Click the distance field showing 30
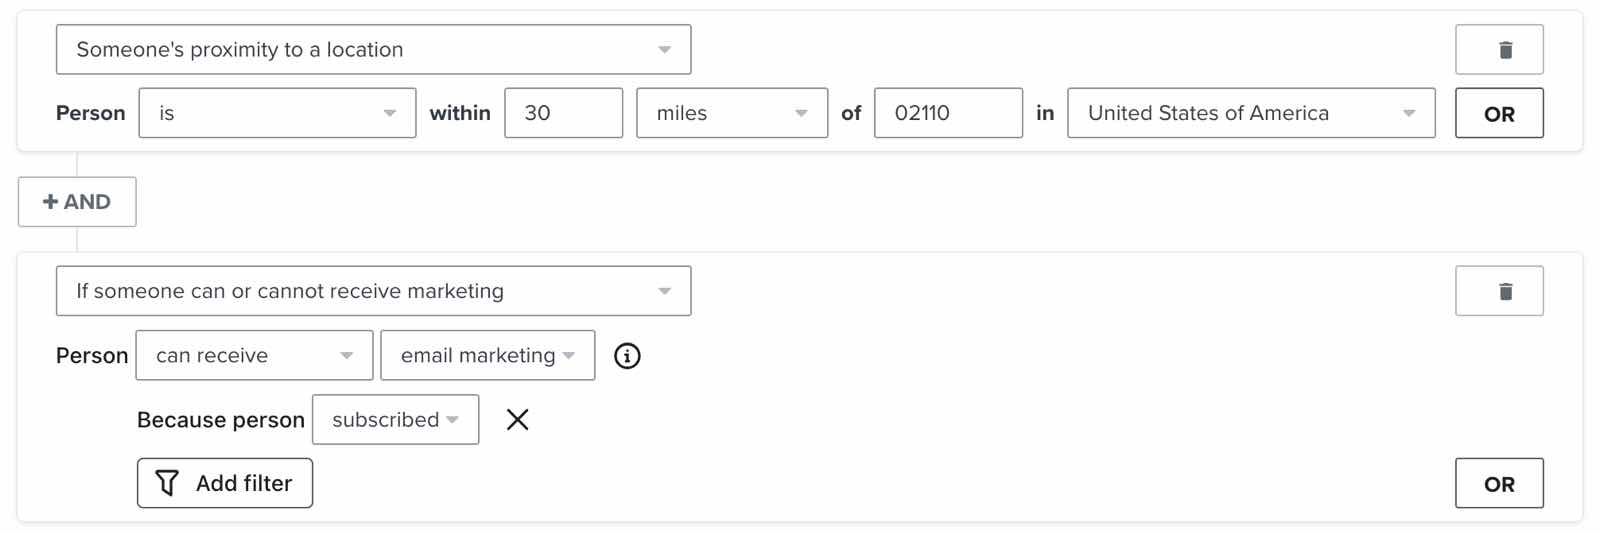 click(563, 113)
